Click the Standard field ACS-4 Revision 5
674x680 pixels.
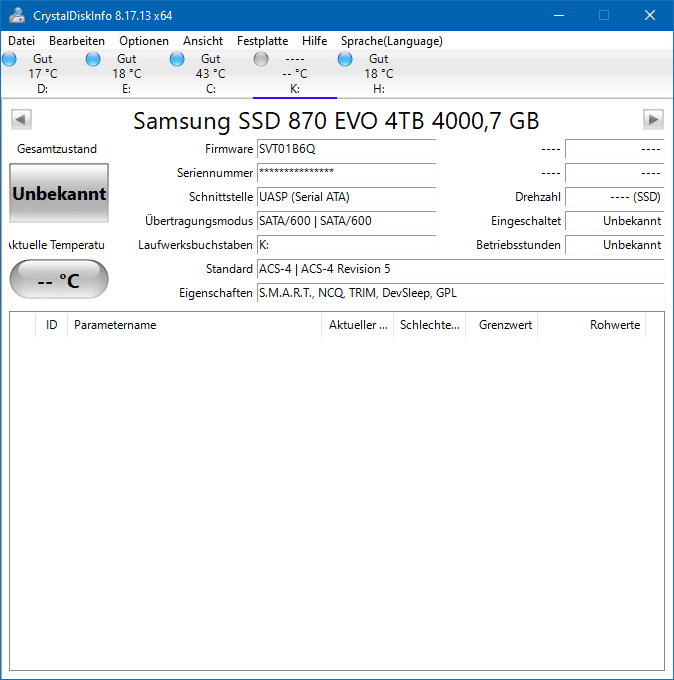click(461, 269)
